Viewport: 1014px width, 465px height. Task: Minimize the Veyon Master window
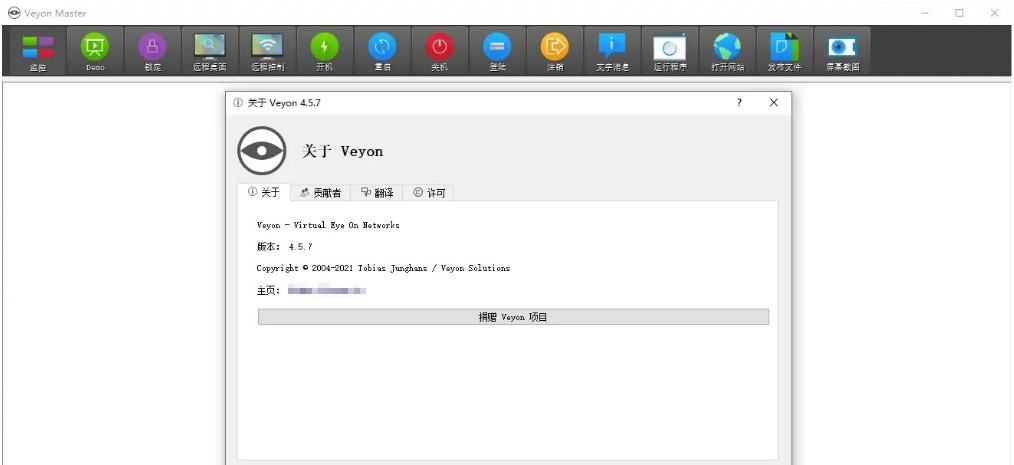[925, 13]
